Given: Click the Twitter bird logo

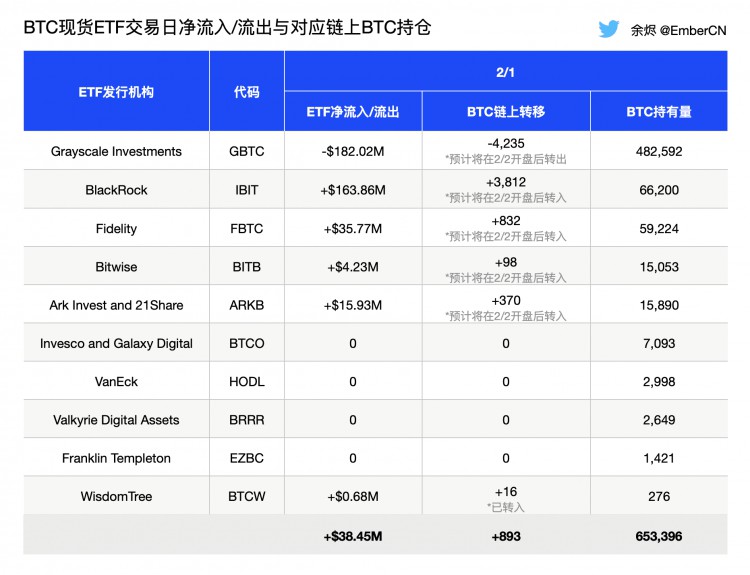Looking at the screenshot, I should pyautogui.click(x=608, y=29).
